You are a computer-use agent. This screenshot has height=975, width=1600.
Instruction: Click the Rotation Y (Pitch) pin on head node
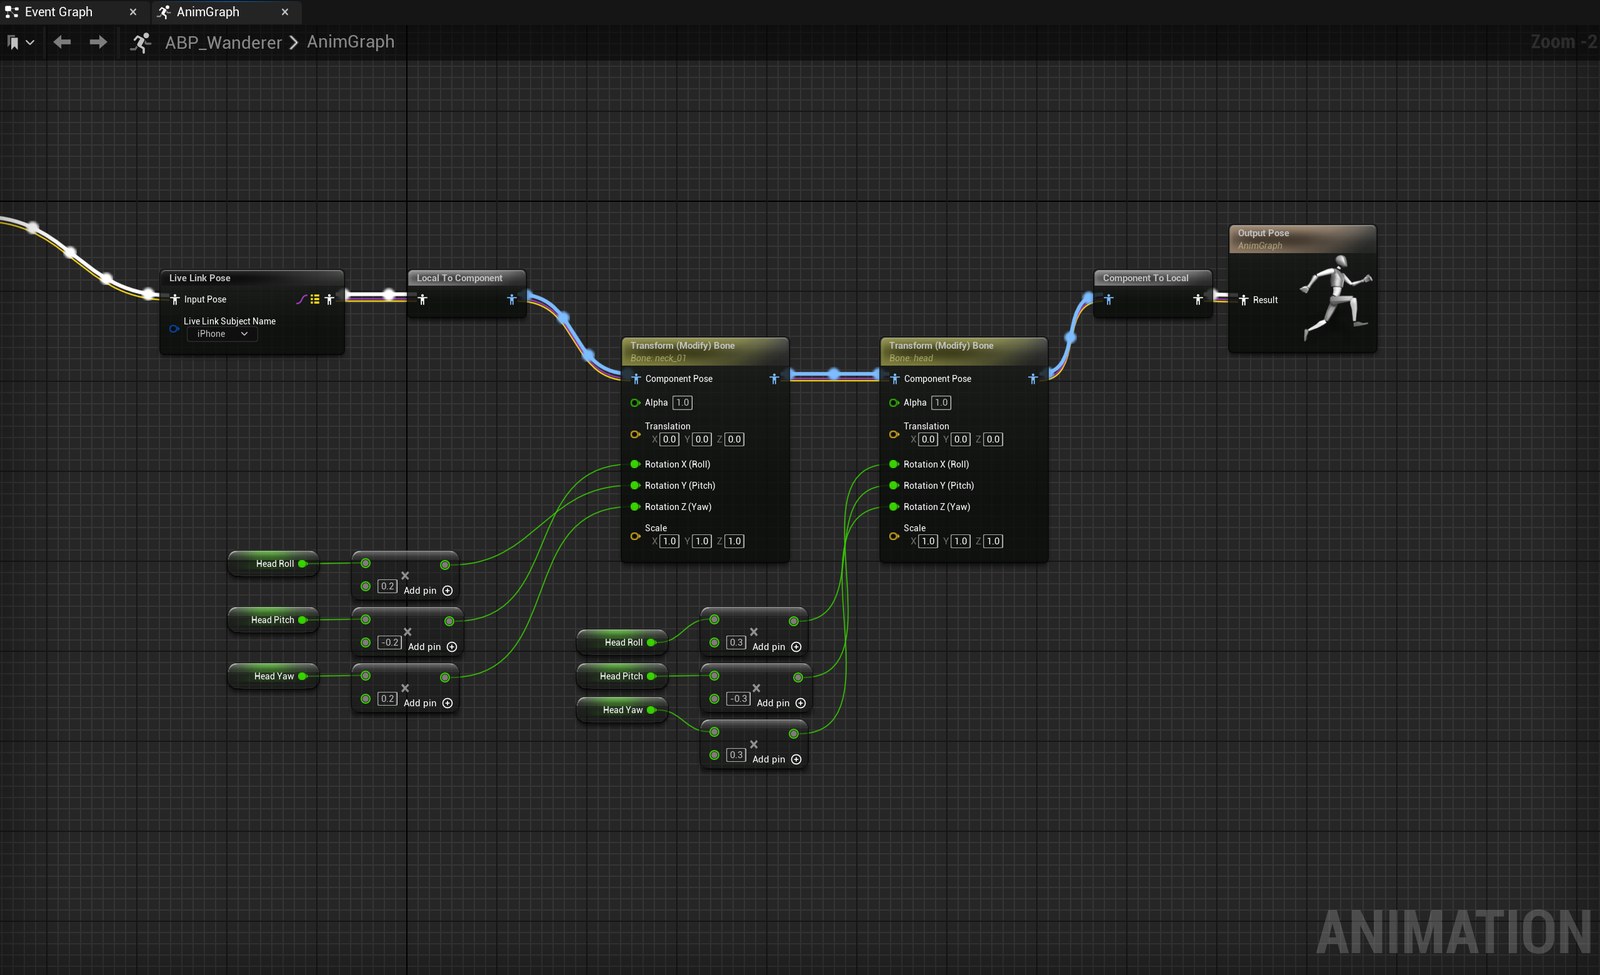click(894, 485)
